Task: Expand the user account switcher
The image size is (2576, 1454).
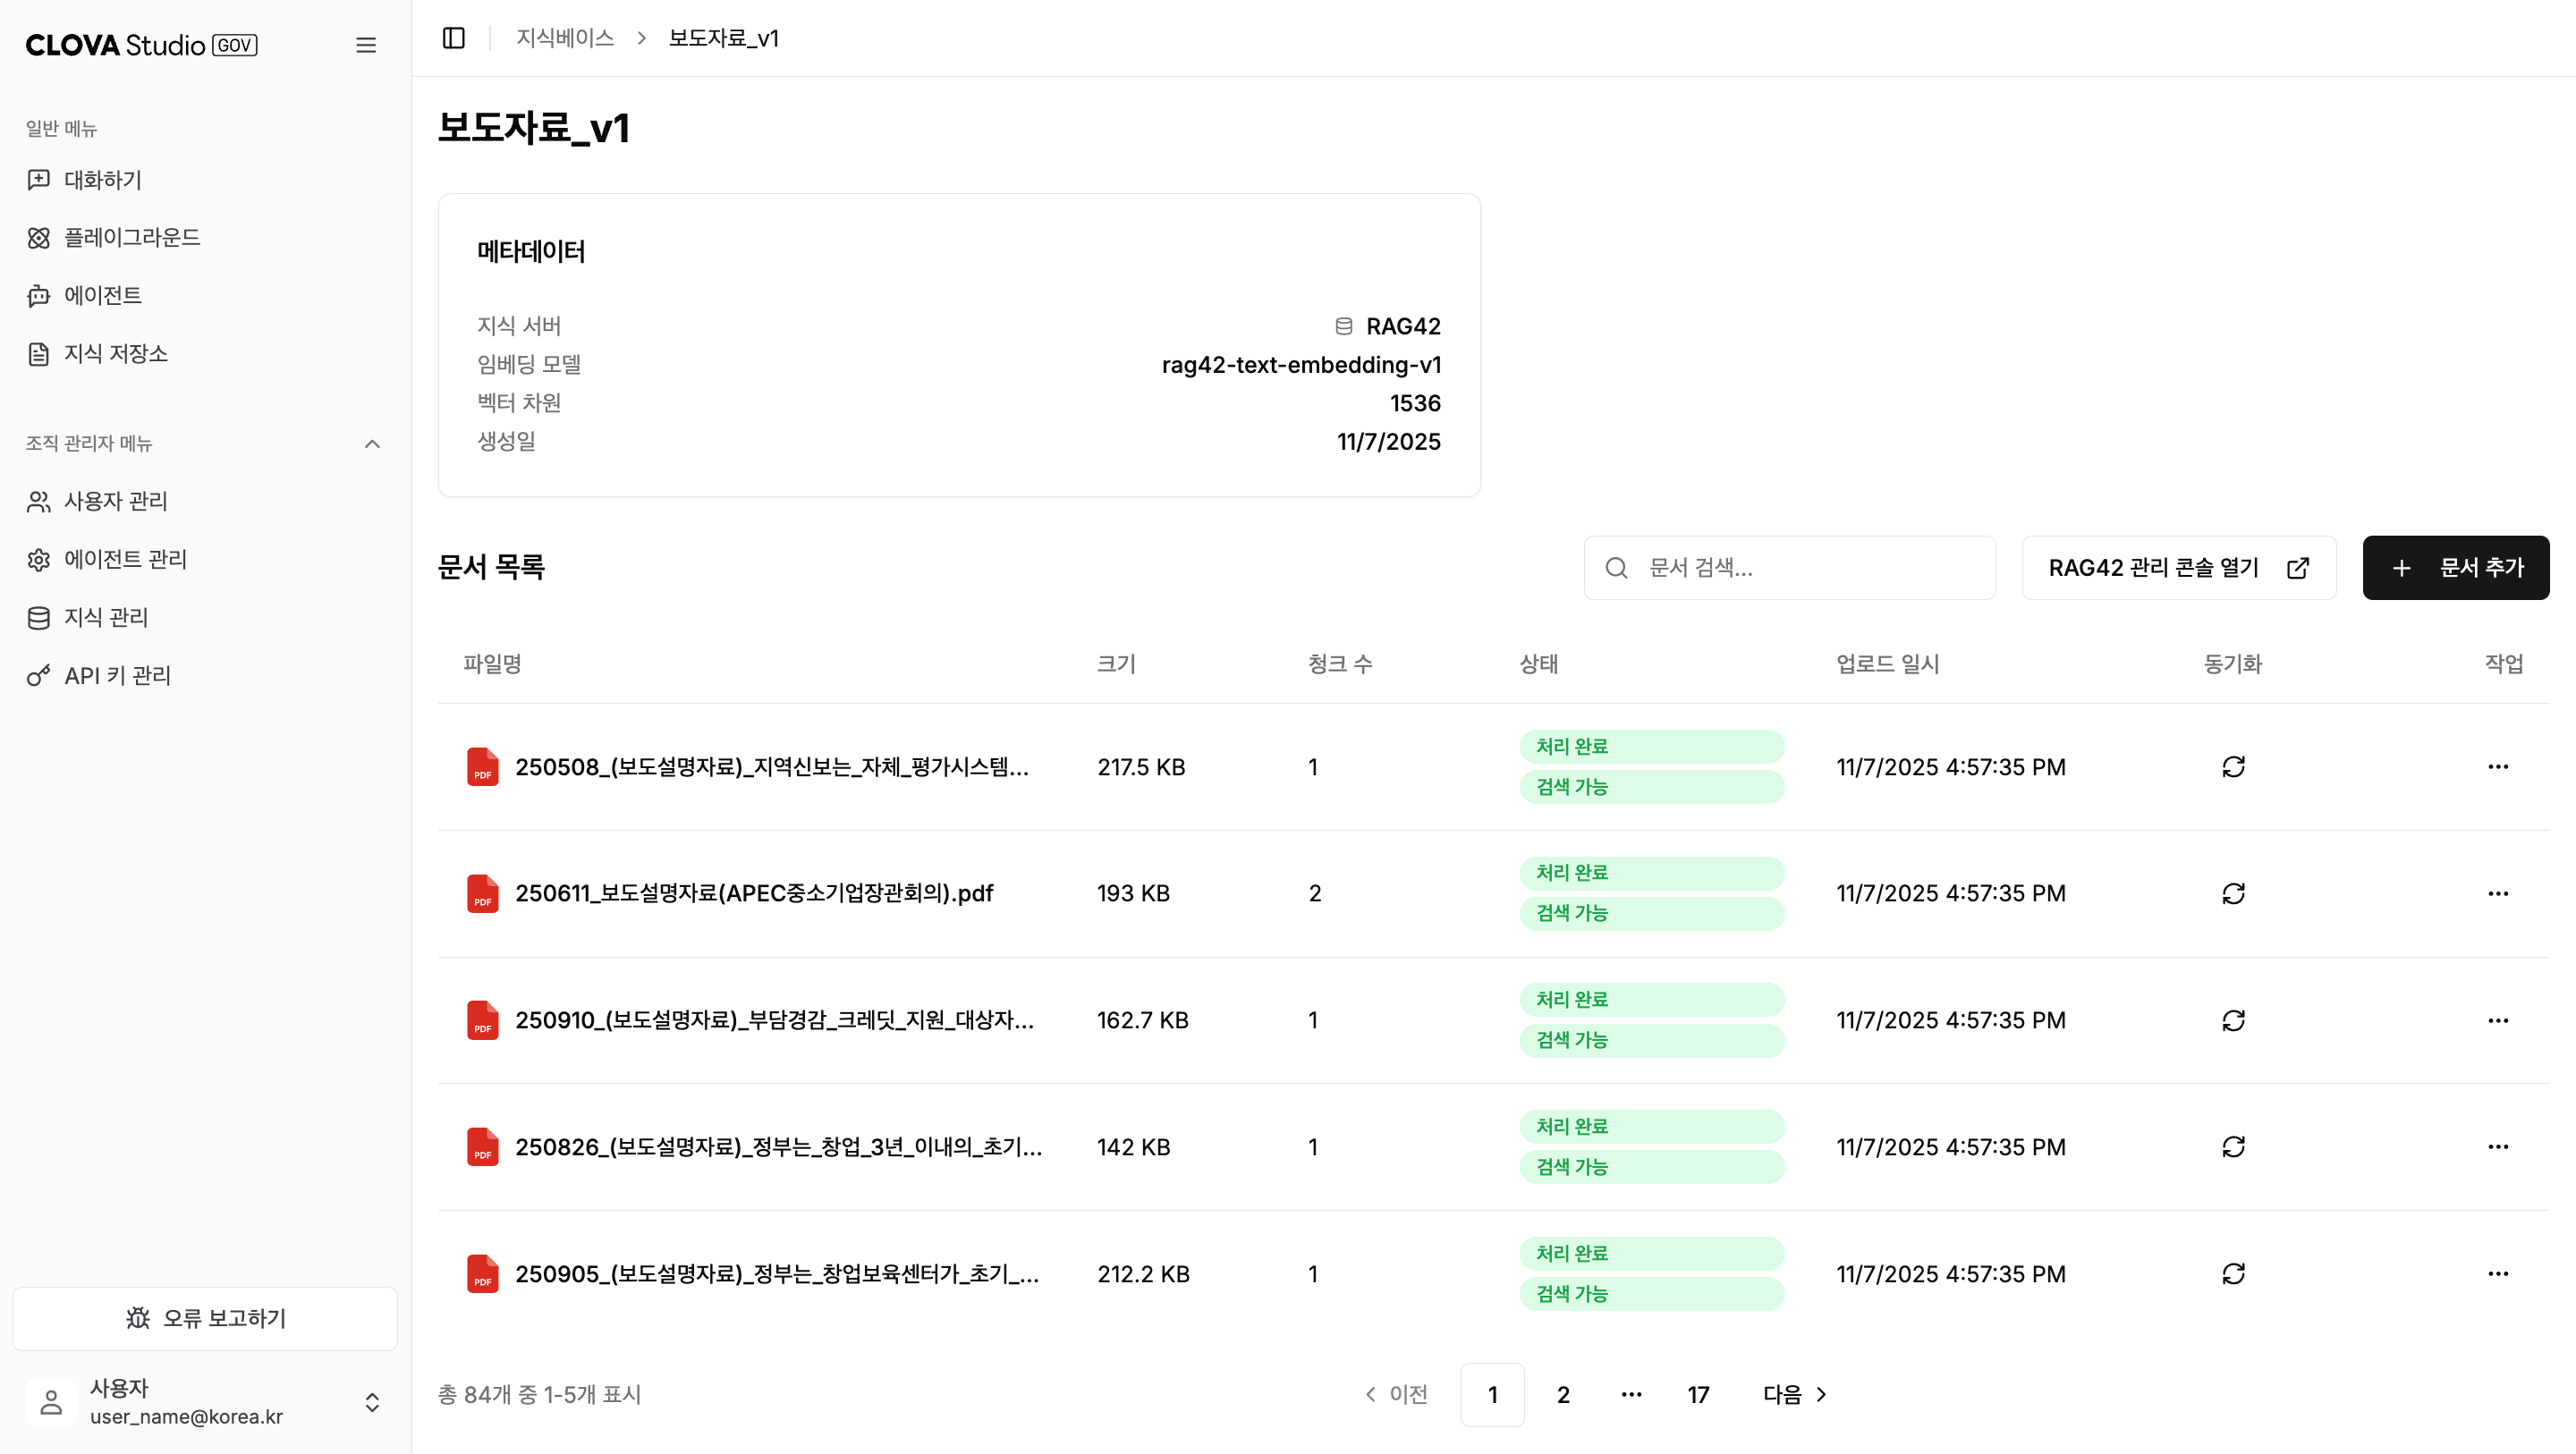Action: pos(372,1402)
